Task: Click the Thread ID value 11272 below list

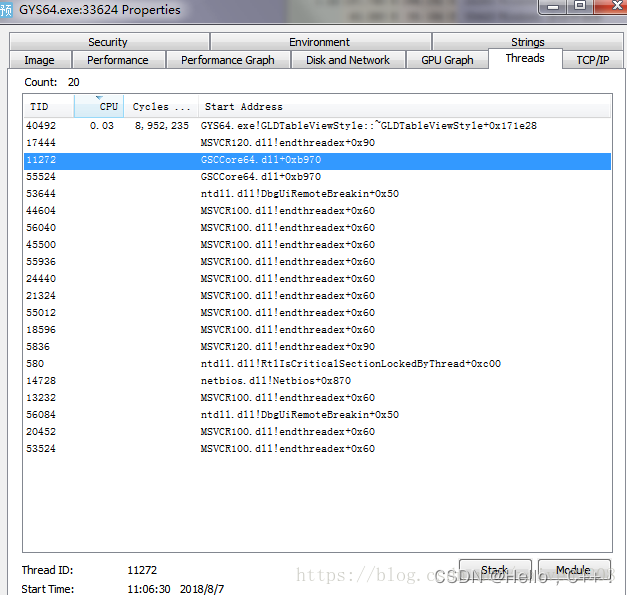Action: coord(142,570)
